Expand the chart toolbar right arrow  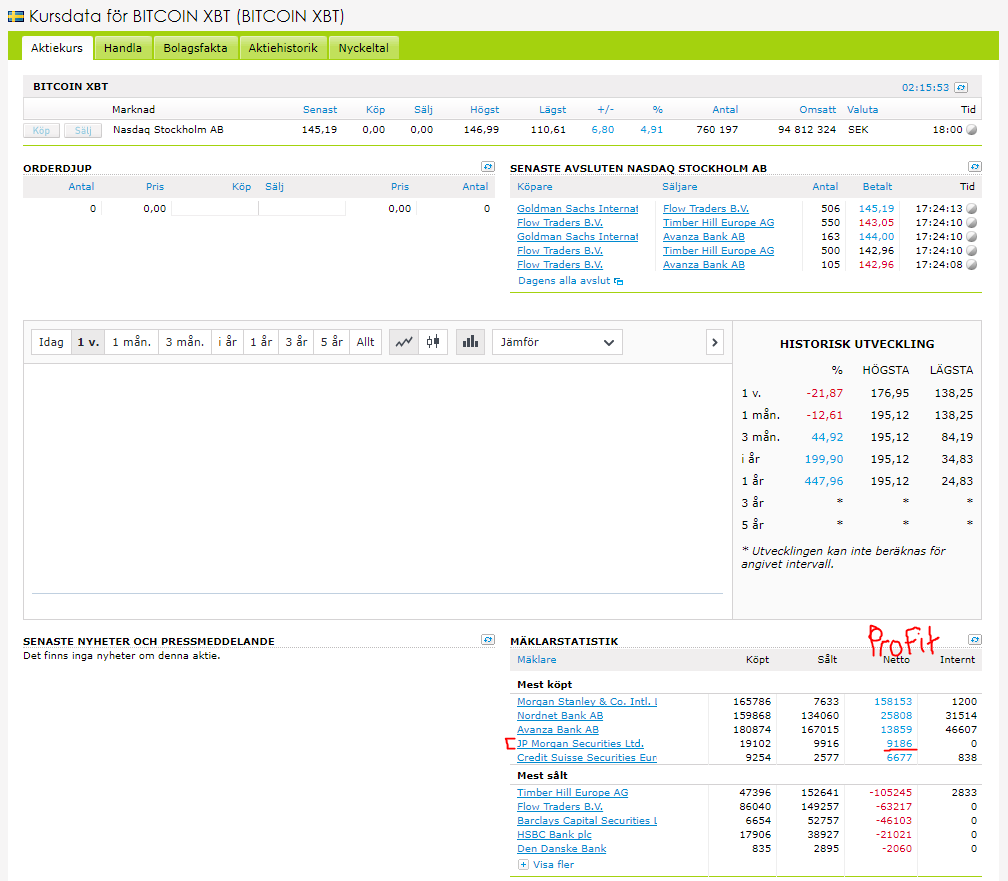(714, 342)
